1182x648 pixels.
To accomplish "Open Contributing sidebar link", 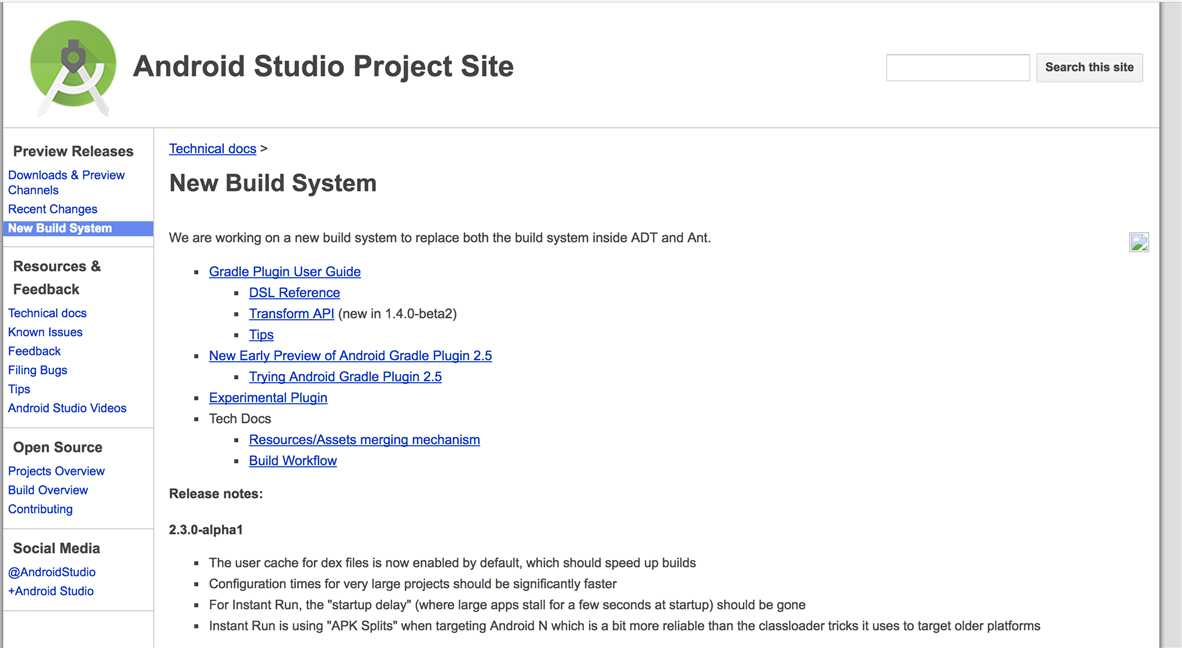I will tap(41, 509).
